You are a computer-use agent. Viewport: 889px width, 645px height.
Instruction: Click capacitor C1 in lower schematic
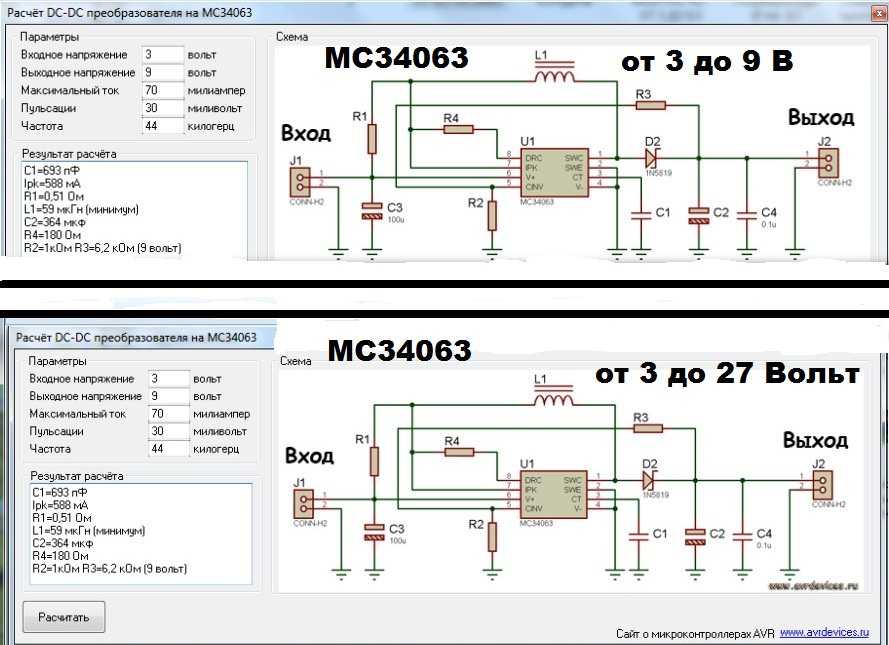click(638, 536)
